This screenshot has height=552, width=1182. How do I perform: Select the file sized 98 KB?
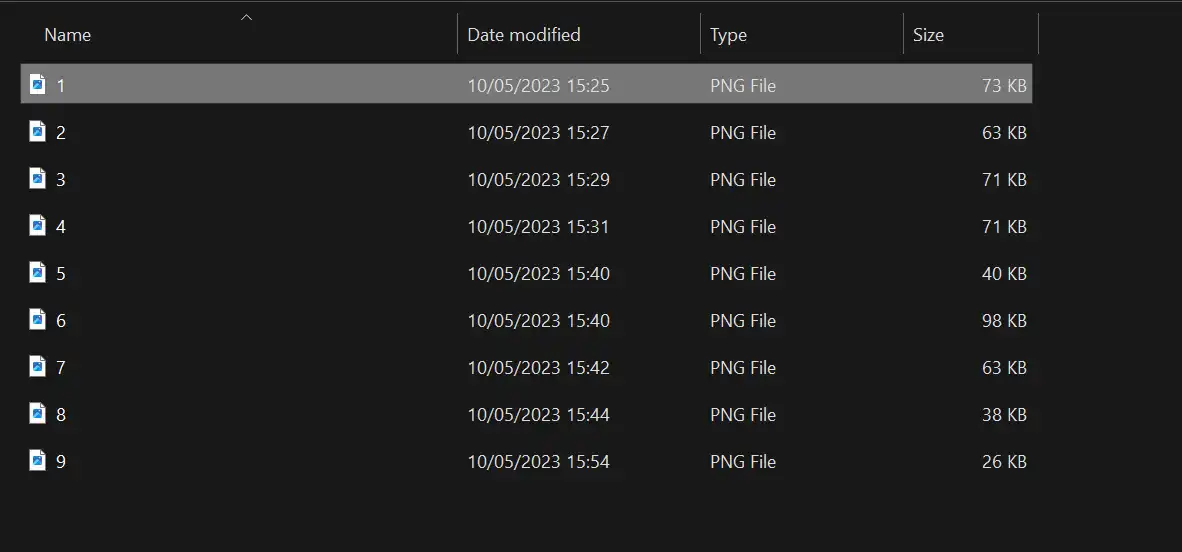(x=526, y=320)
